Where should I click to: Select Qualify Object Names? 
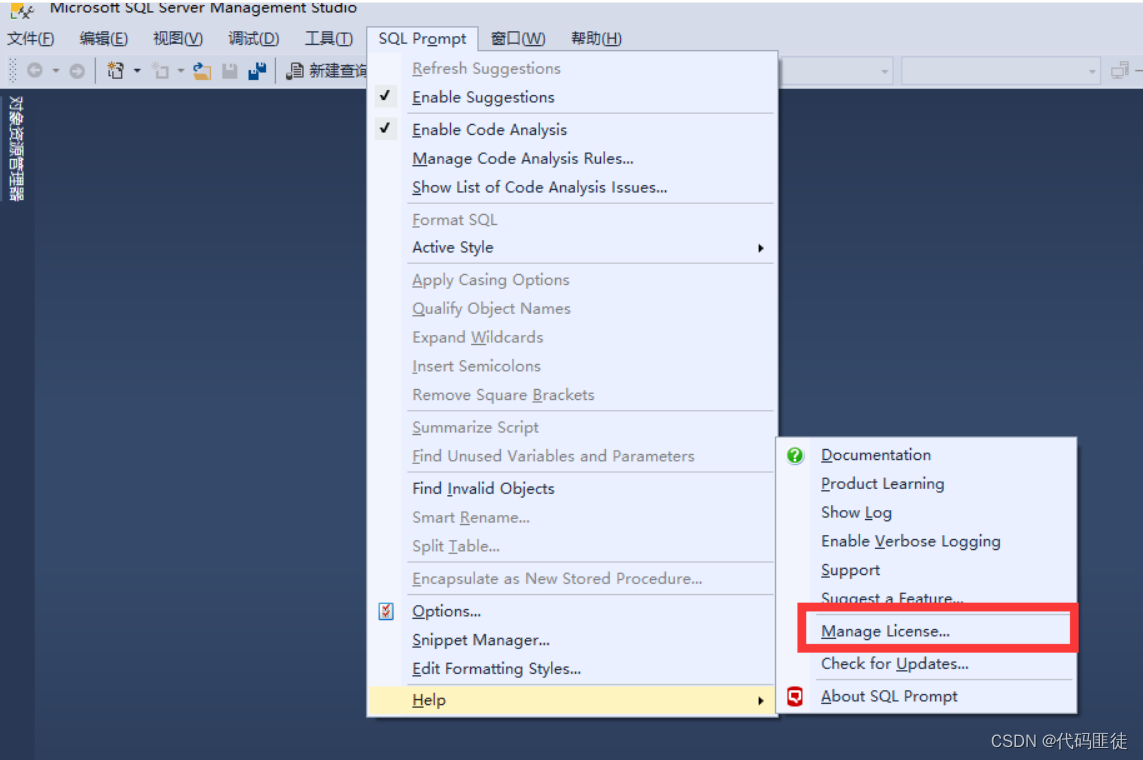[491, 309]
